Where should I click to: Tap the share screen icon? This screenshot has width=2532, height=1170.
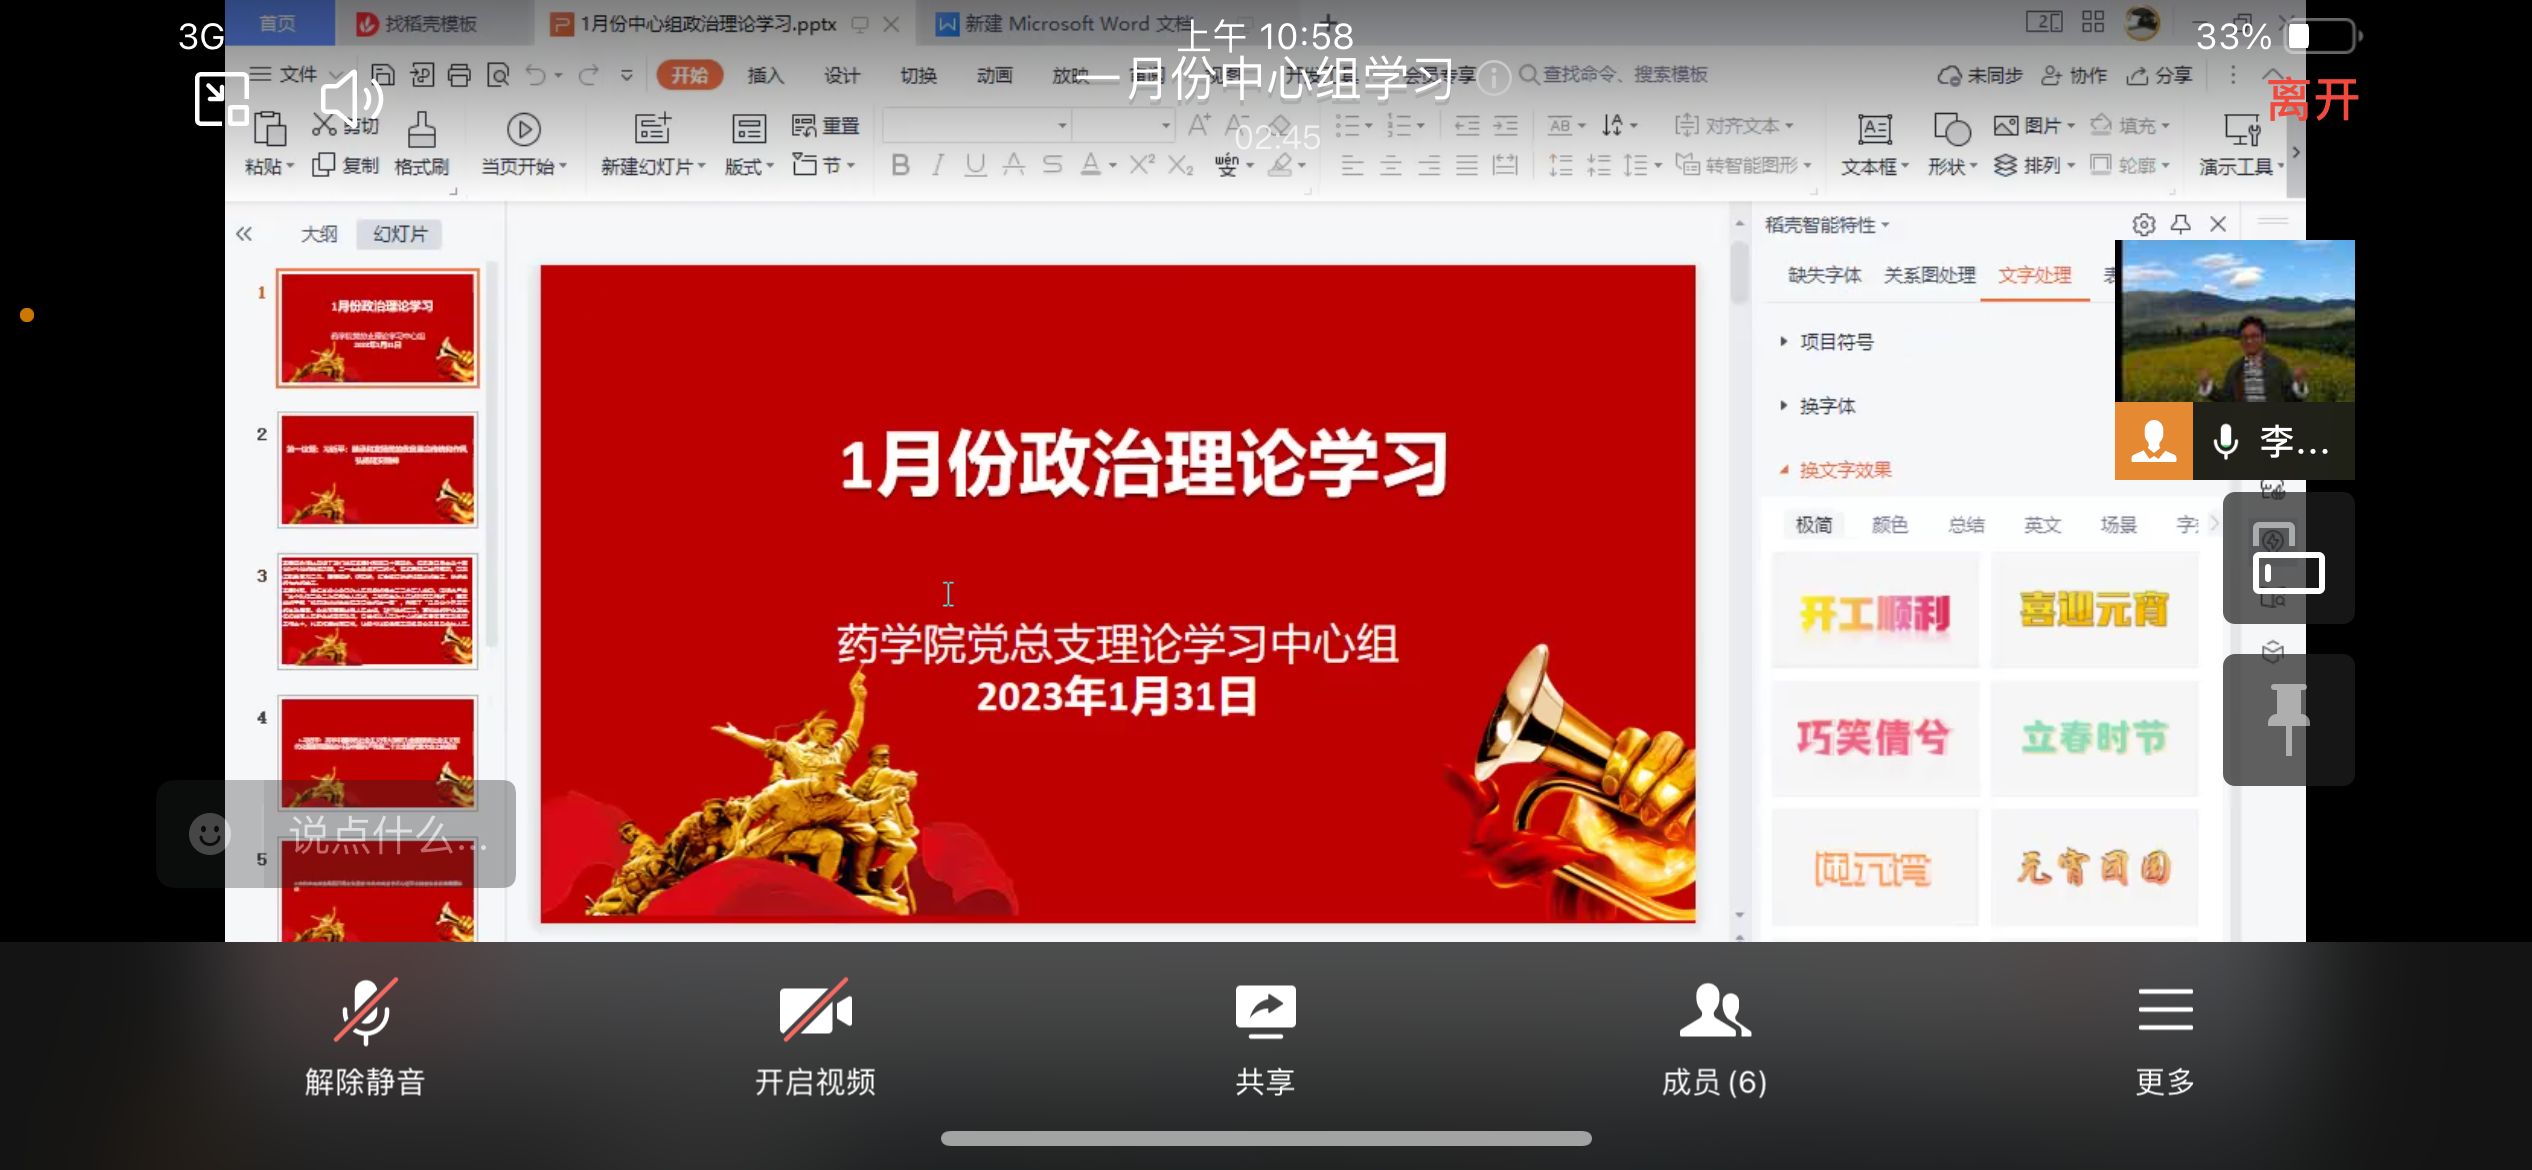point(1265,1012)
